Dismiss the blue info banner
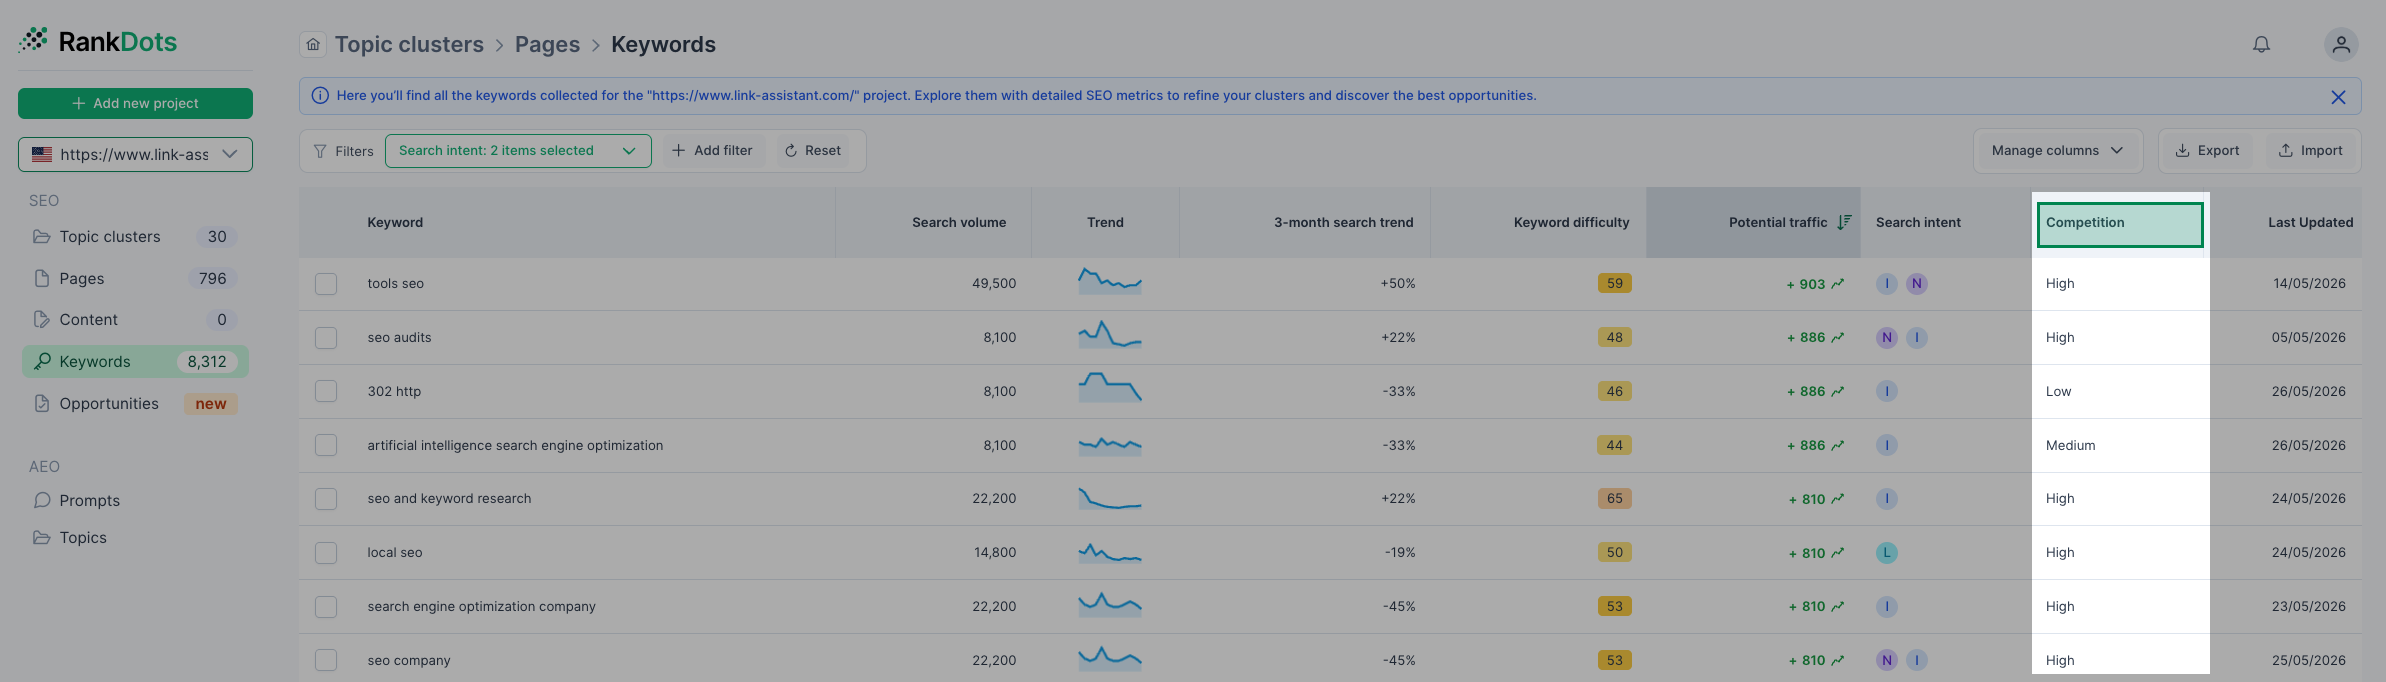The image size is (2386, 682). point(2338,97)
